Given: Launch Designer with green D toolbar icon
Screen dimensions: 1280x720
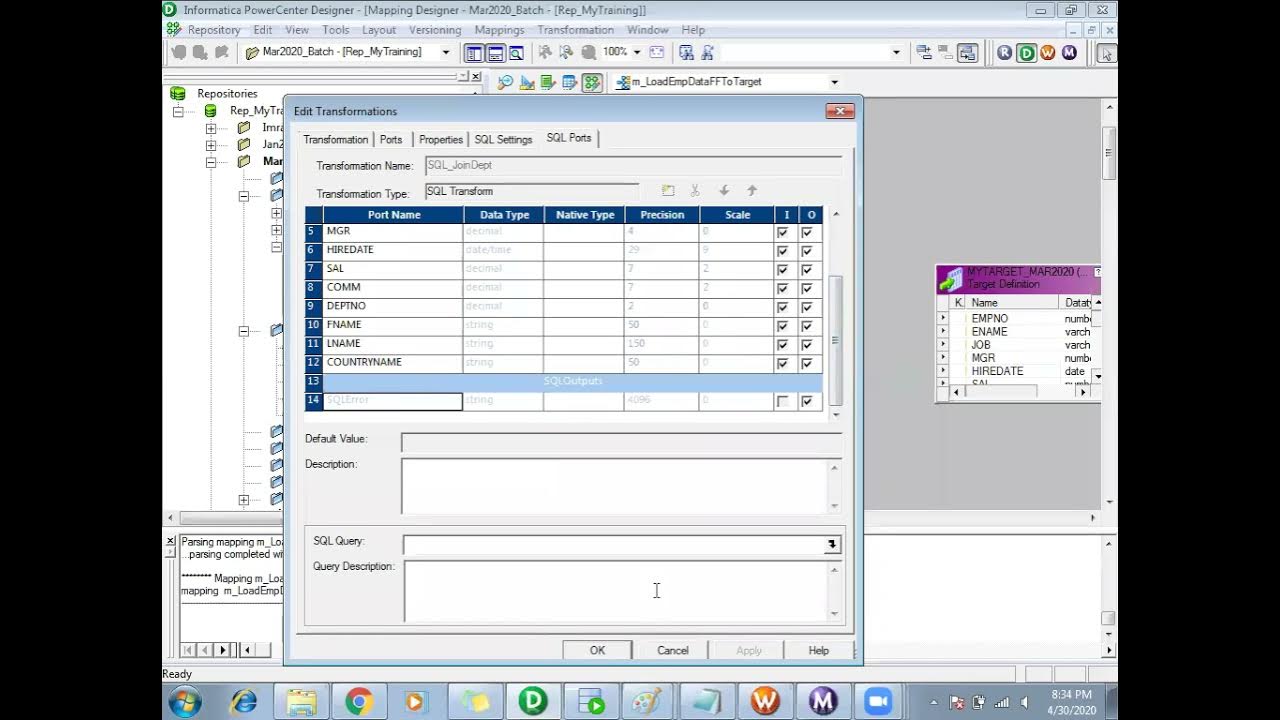Looking at the screenshot, I should tap(1026, 53).
